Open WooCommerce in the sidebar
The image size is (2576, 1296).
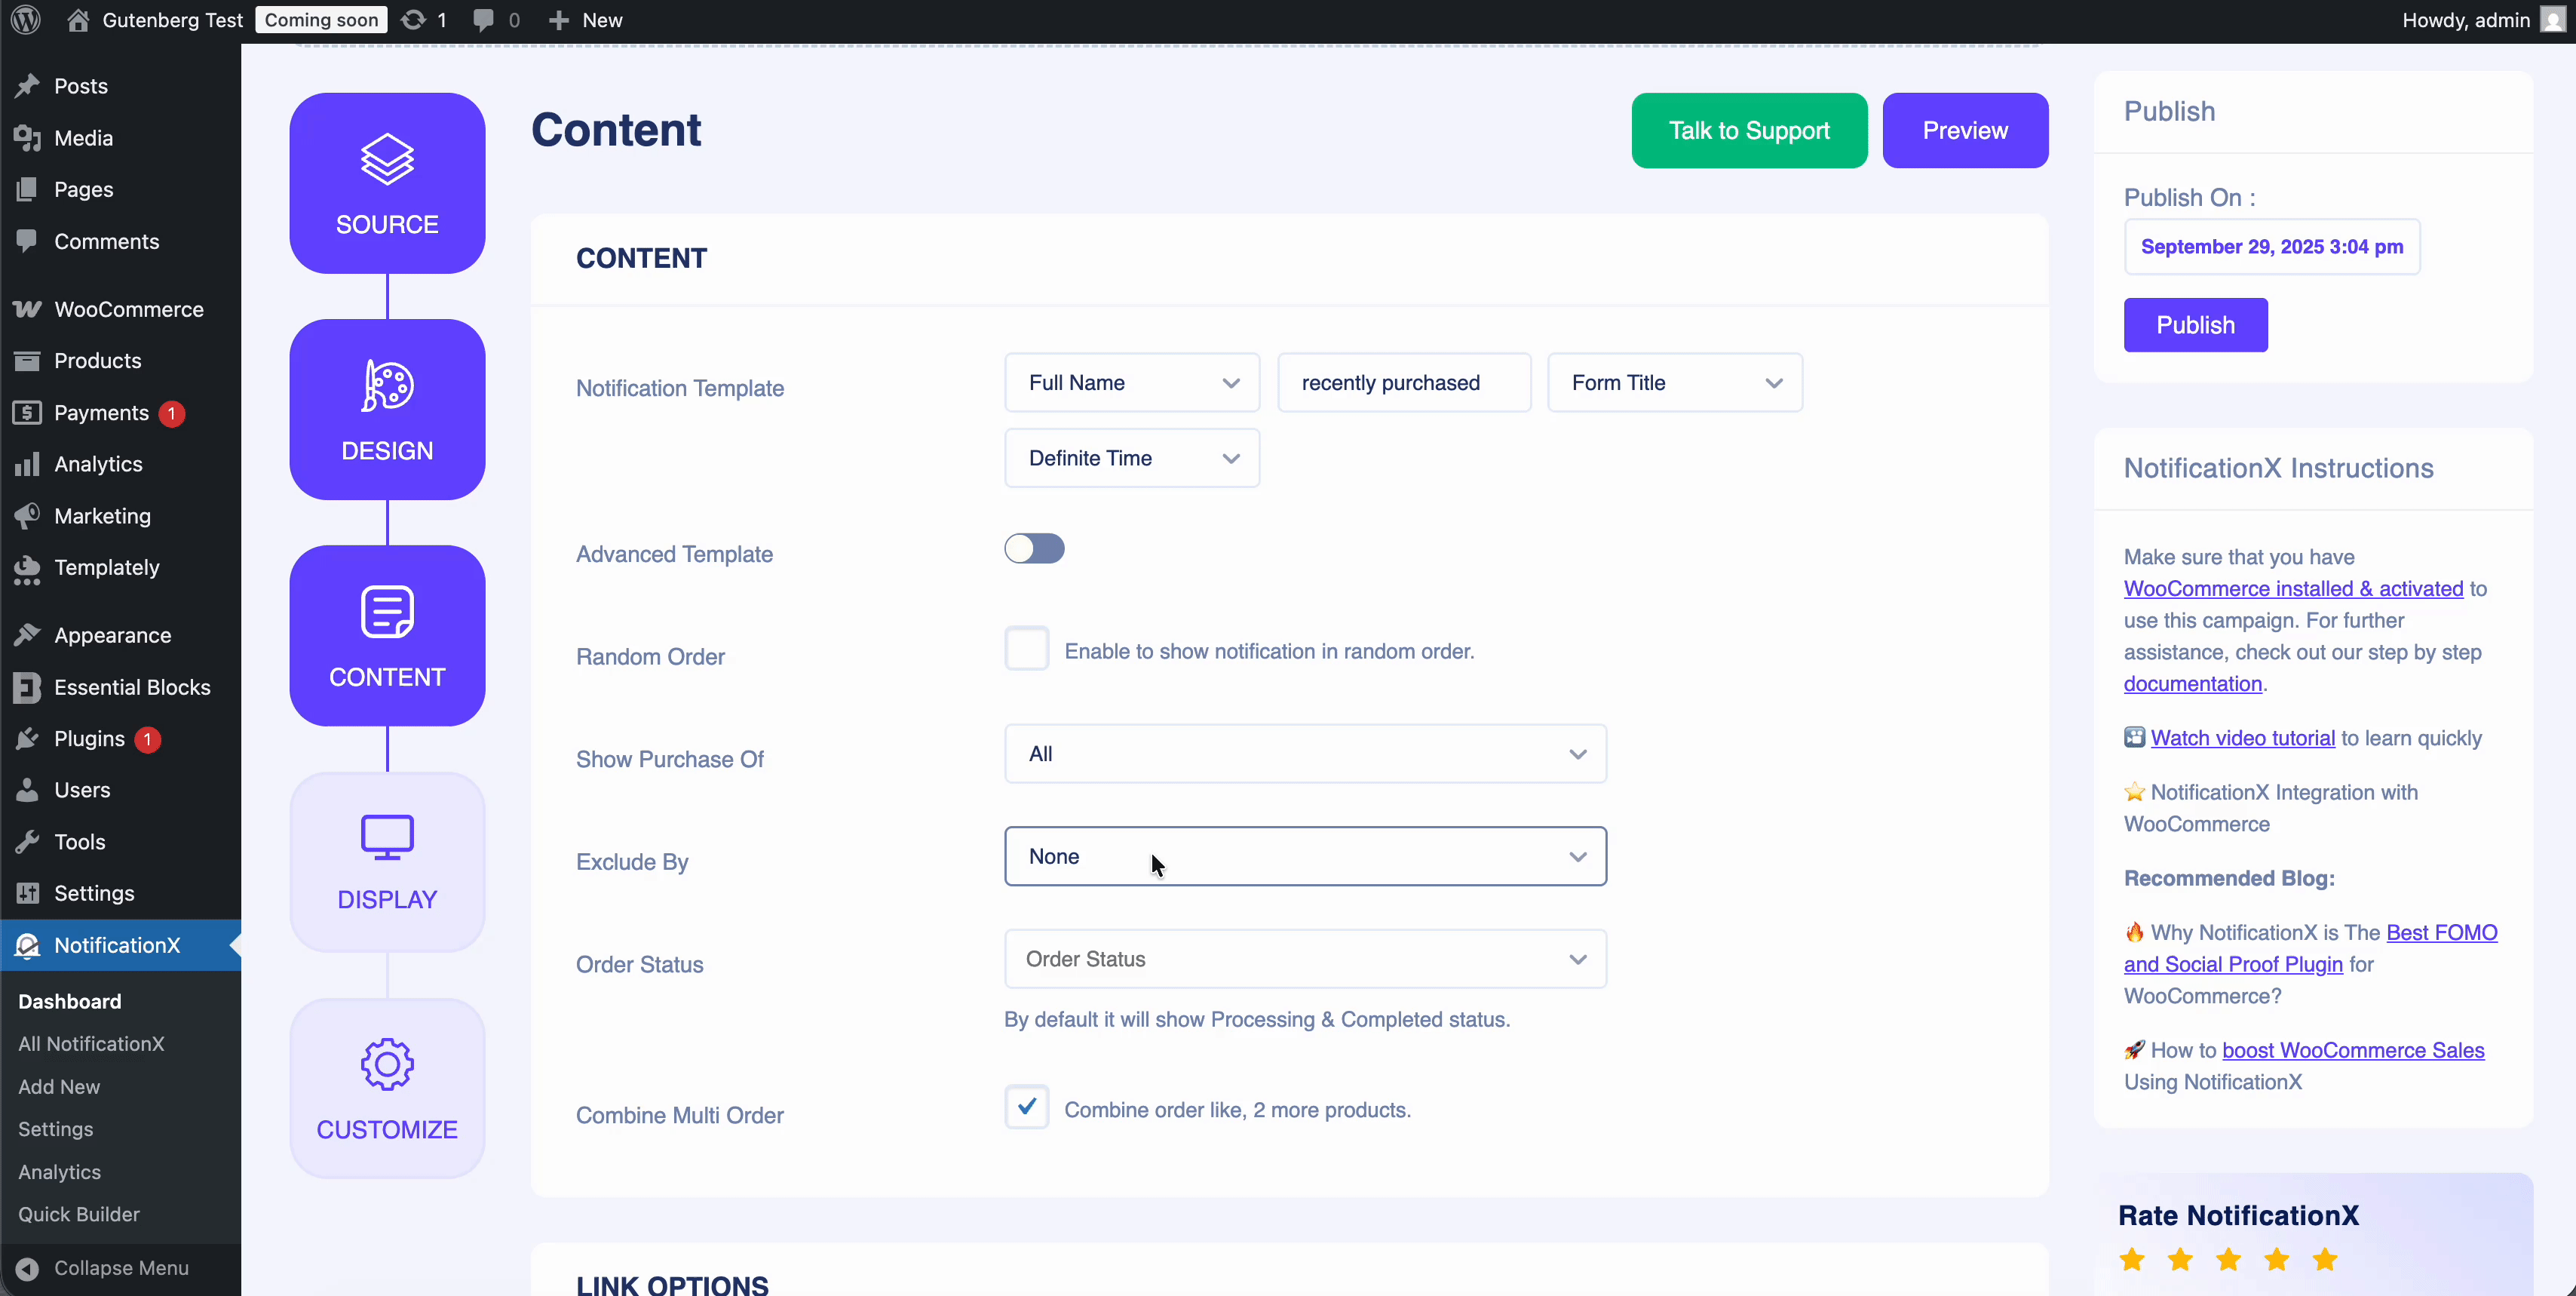128,309
